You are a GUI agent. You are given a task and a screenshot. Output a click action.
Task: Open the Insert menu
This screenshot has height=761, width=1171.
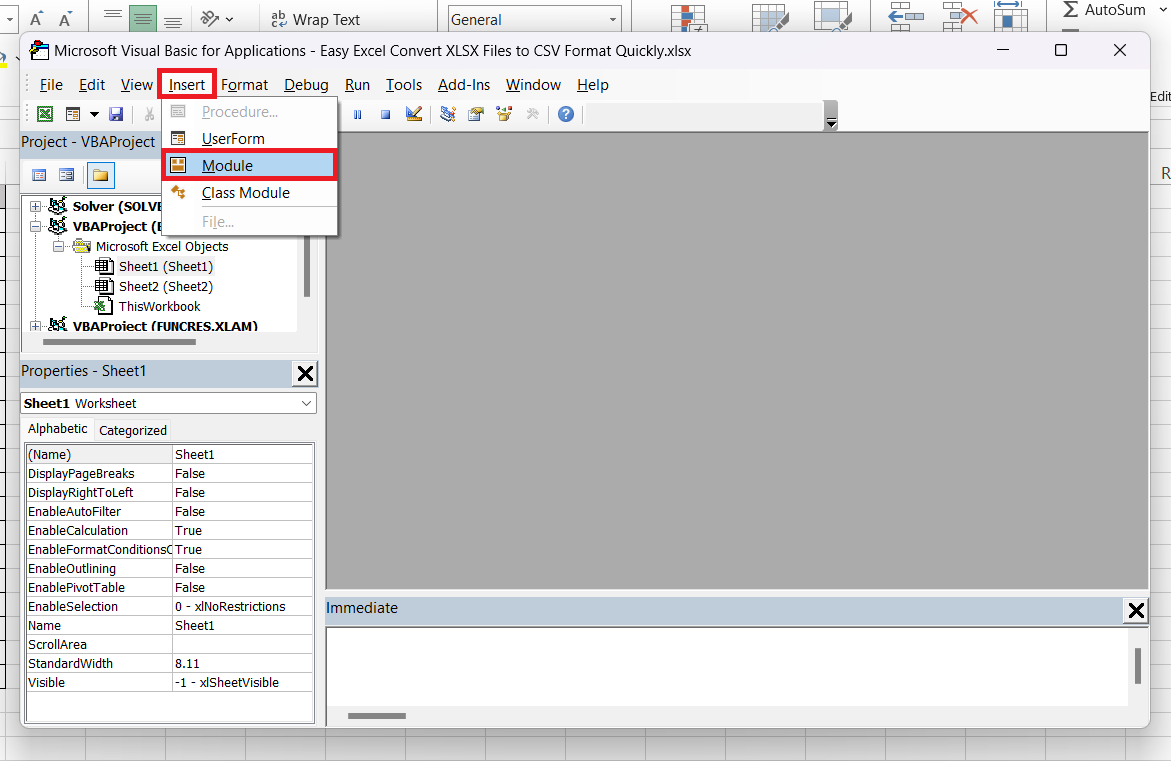pos(187,85)
